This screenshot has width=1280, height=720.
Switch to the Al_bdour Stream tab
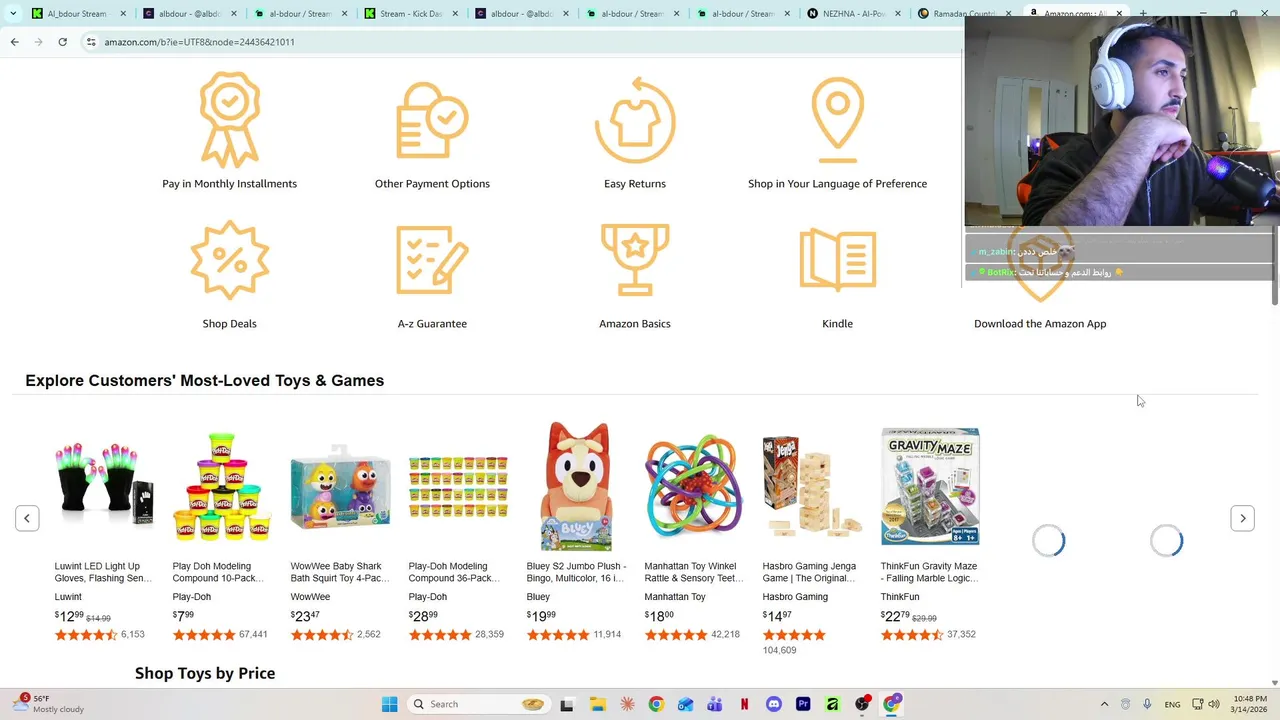[78, 14]
